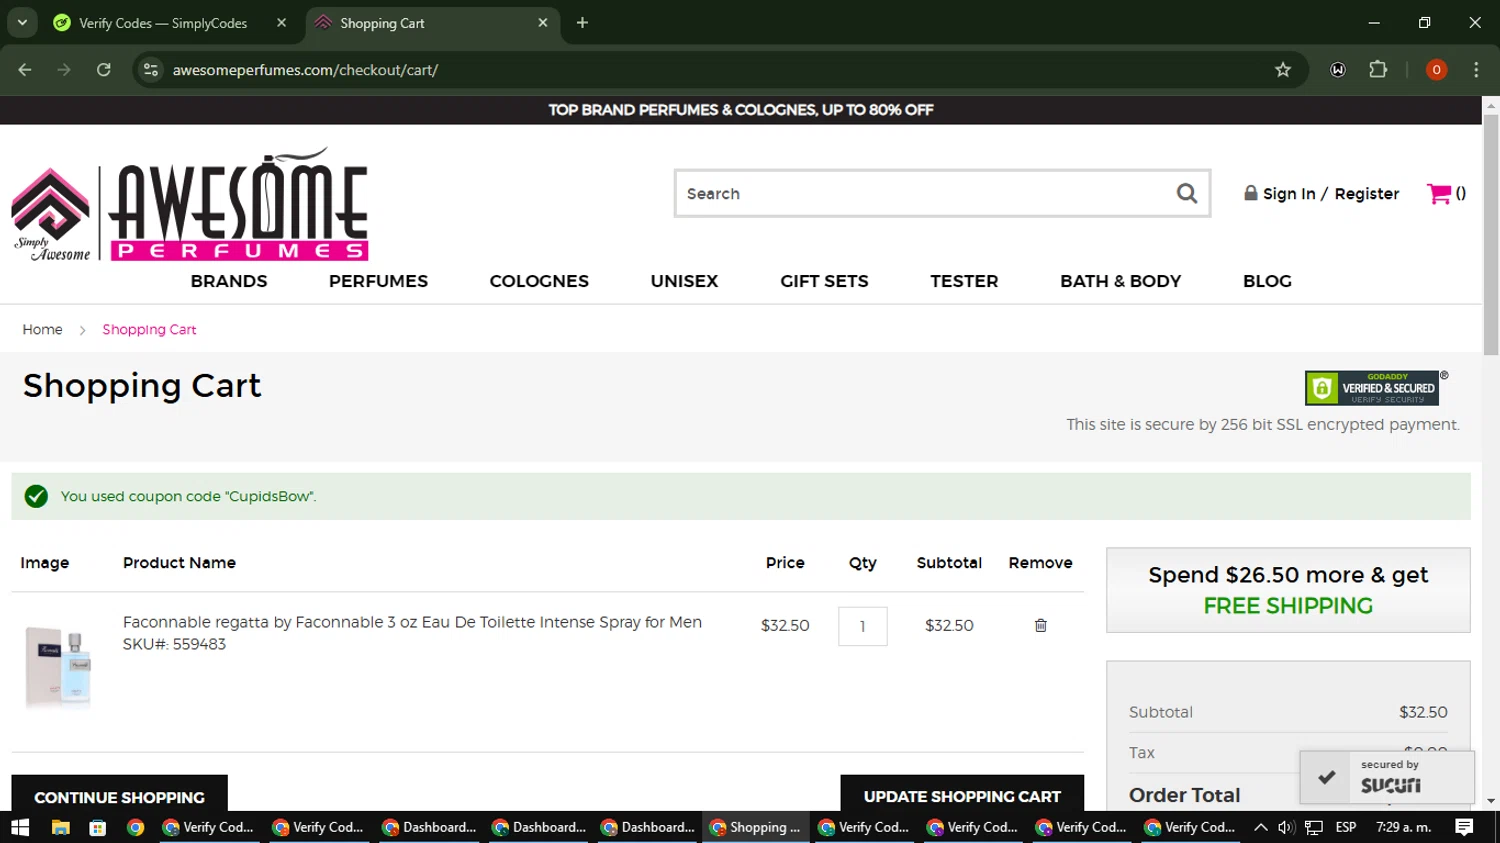Go back to previous page
This screenshot has height=843, width=1500.
pos(25,70)
